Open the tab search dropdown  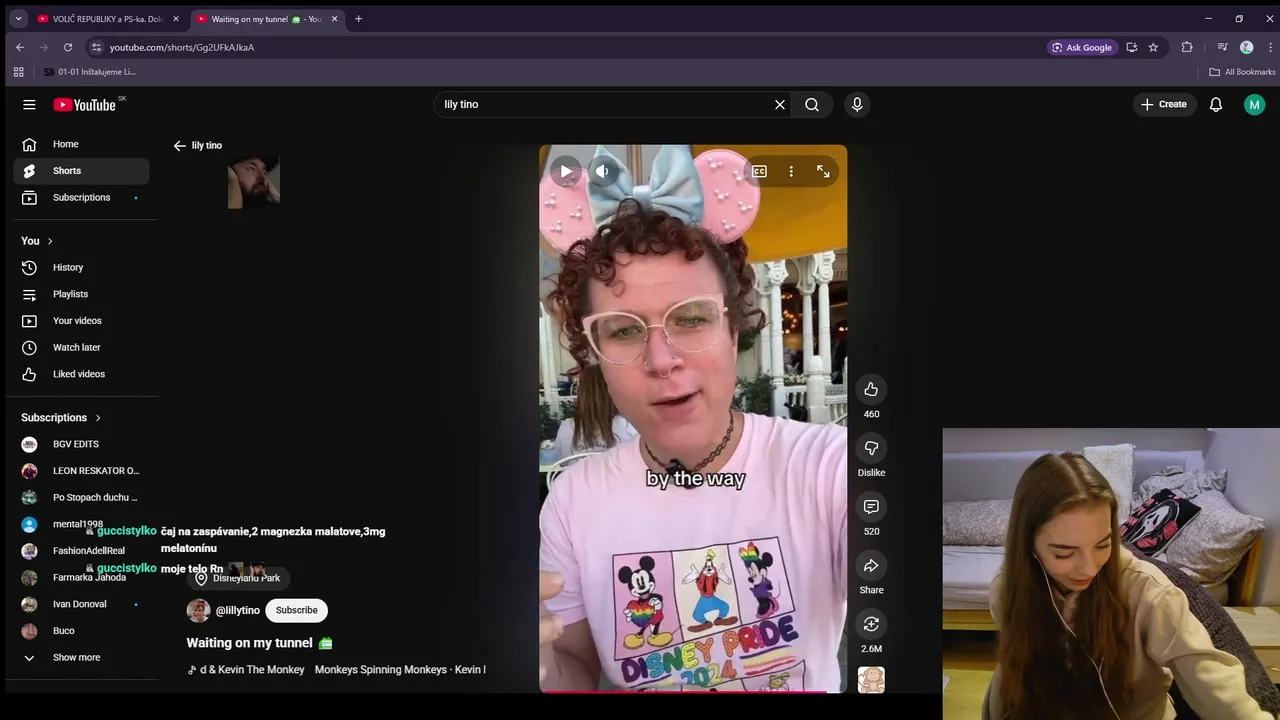pyautogui.click(x=18, y=19)
